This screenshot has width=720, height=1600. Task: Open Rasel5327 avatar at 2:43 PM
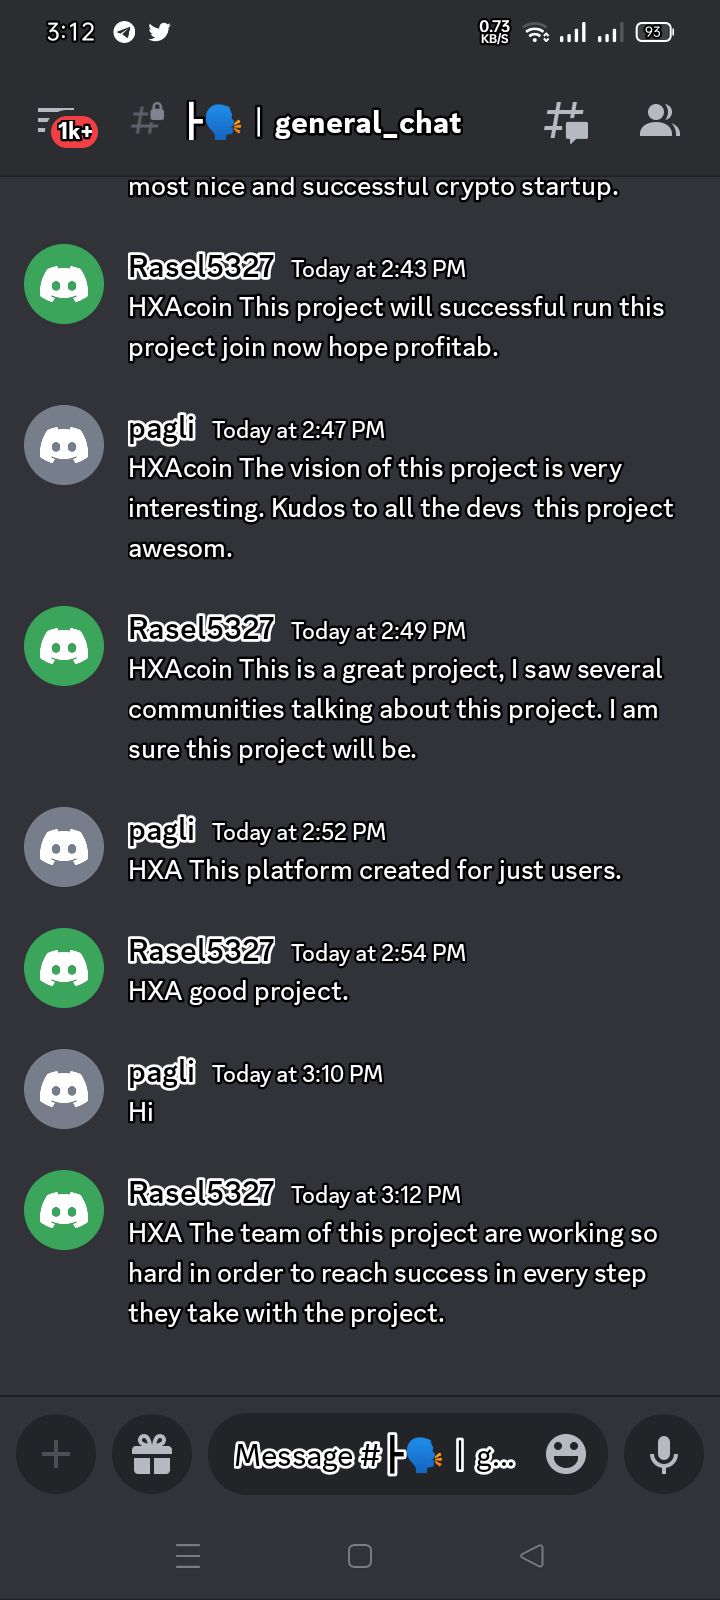coord(64,284)
